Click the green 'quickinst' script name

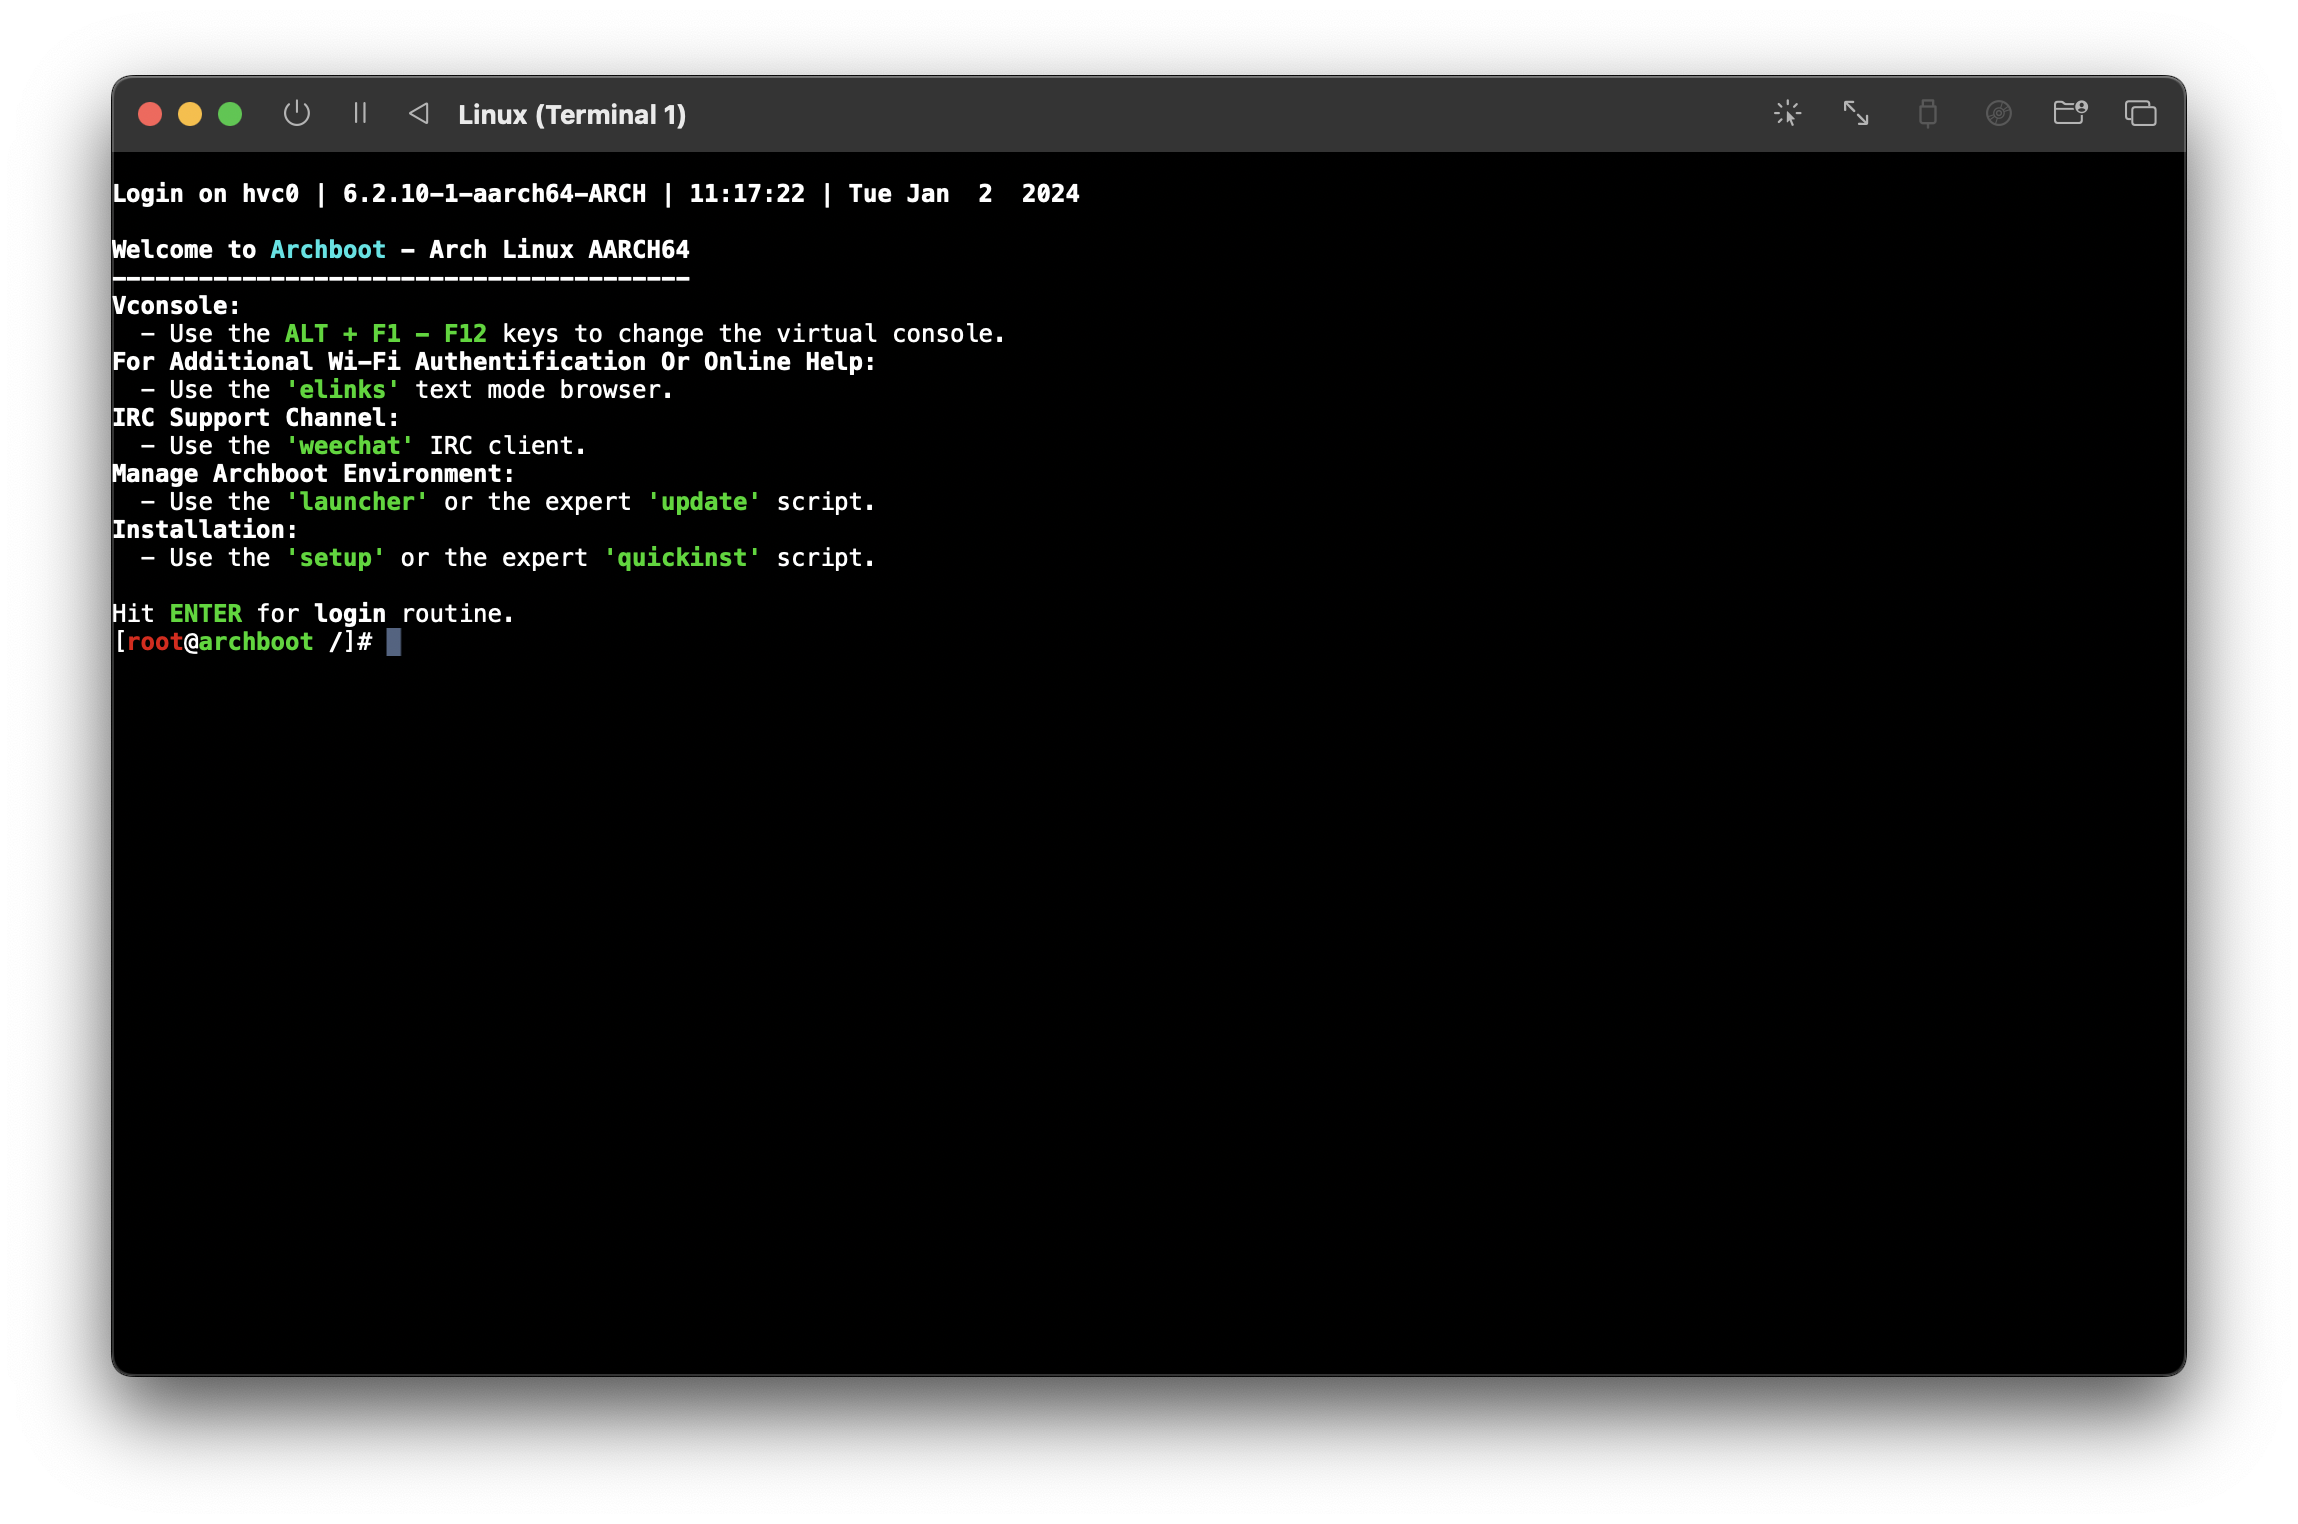point(682,558)
